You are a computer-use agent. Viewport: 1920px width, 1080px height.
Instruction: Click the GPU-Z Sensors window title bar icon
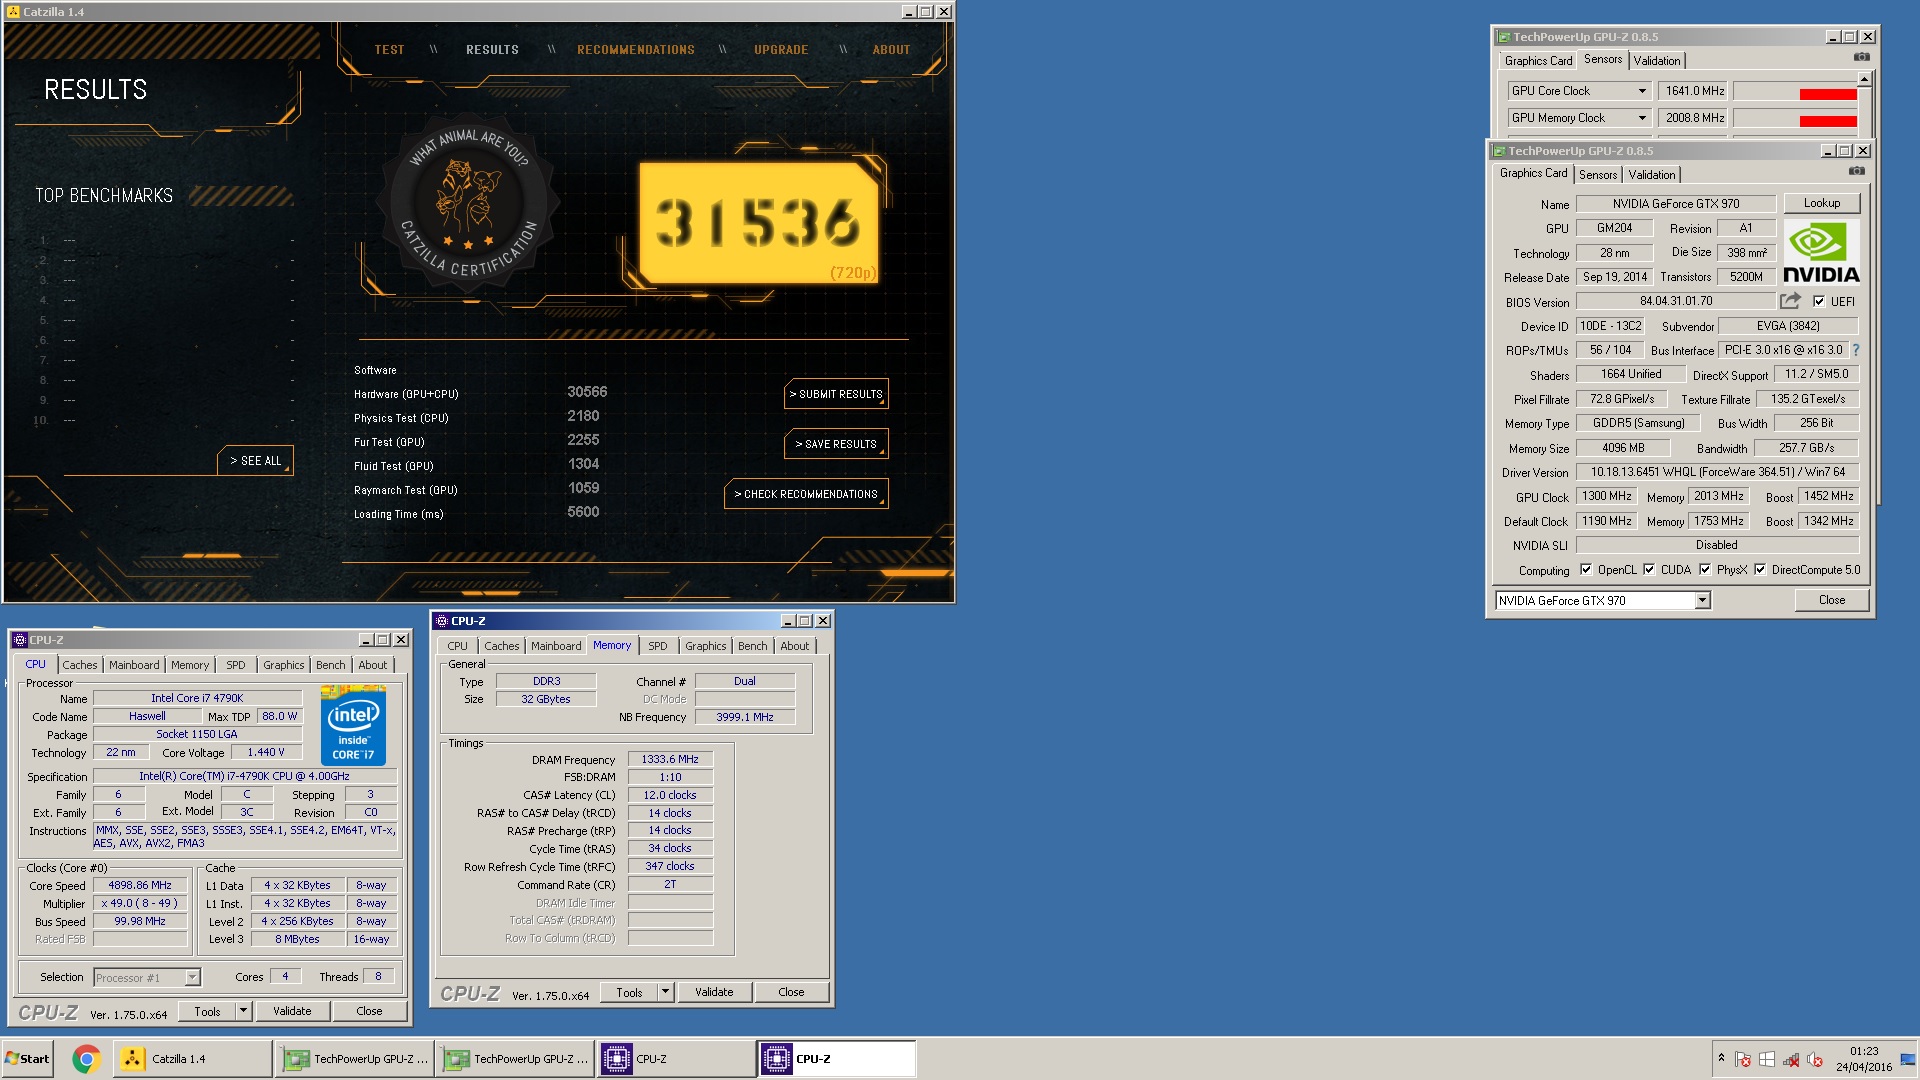pyautogui.click(x=1503, y=37)
